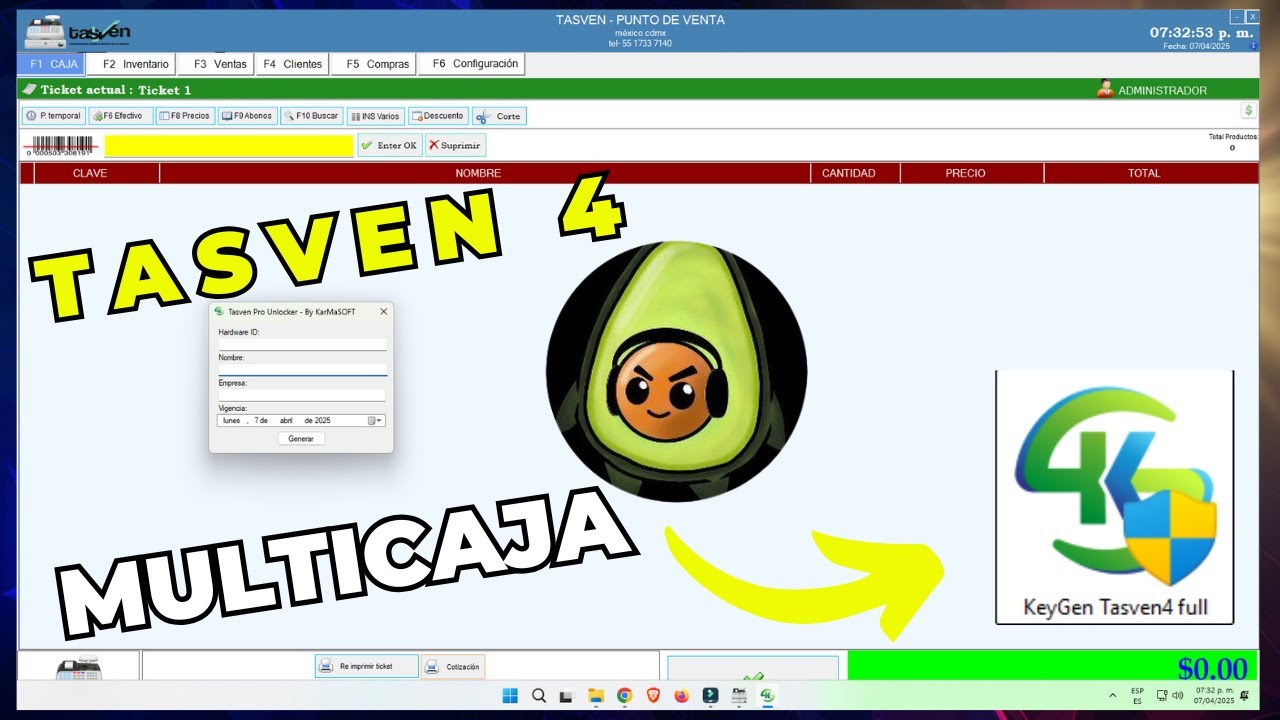
Task: Click the ADMINISTRADOR user icon
Action: tap(1105, 89)
